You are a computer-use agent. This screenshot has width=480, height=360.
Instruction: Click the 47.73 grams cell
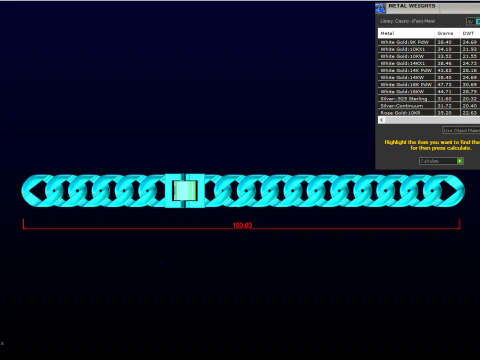447,84
